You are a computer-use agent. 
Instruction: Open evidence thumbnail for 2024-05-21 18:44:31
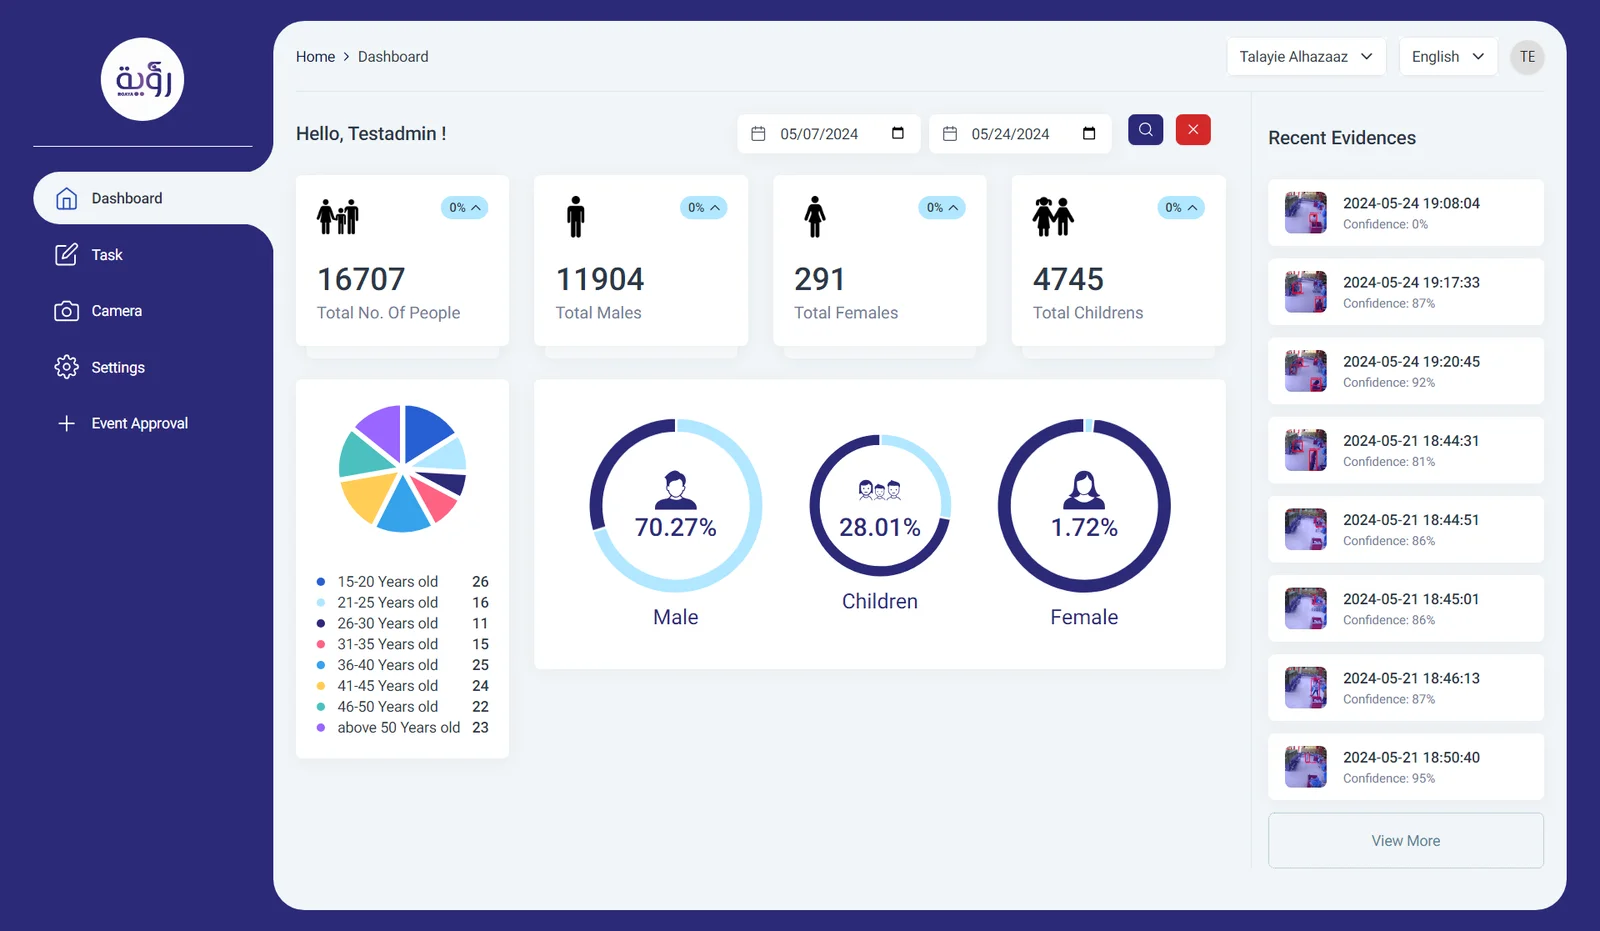click(x=1305, y=450)
